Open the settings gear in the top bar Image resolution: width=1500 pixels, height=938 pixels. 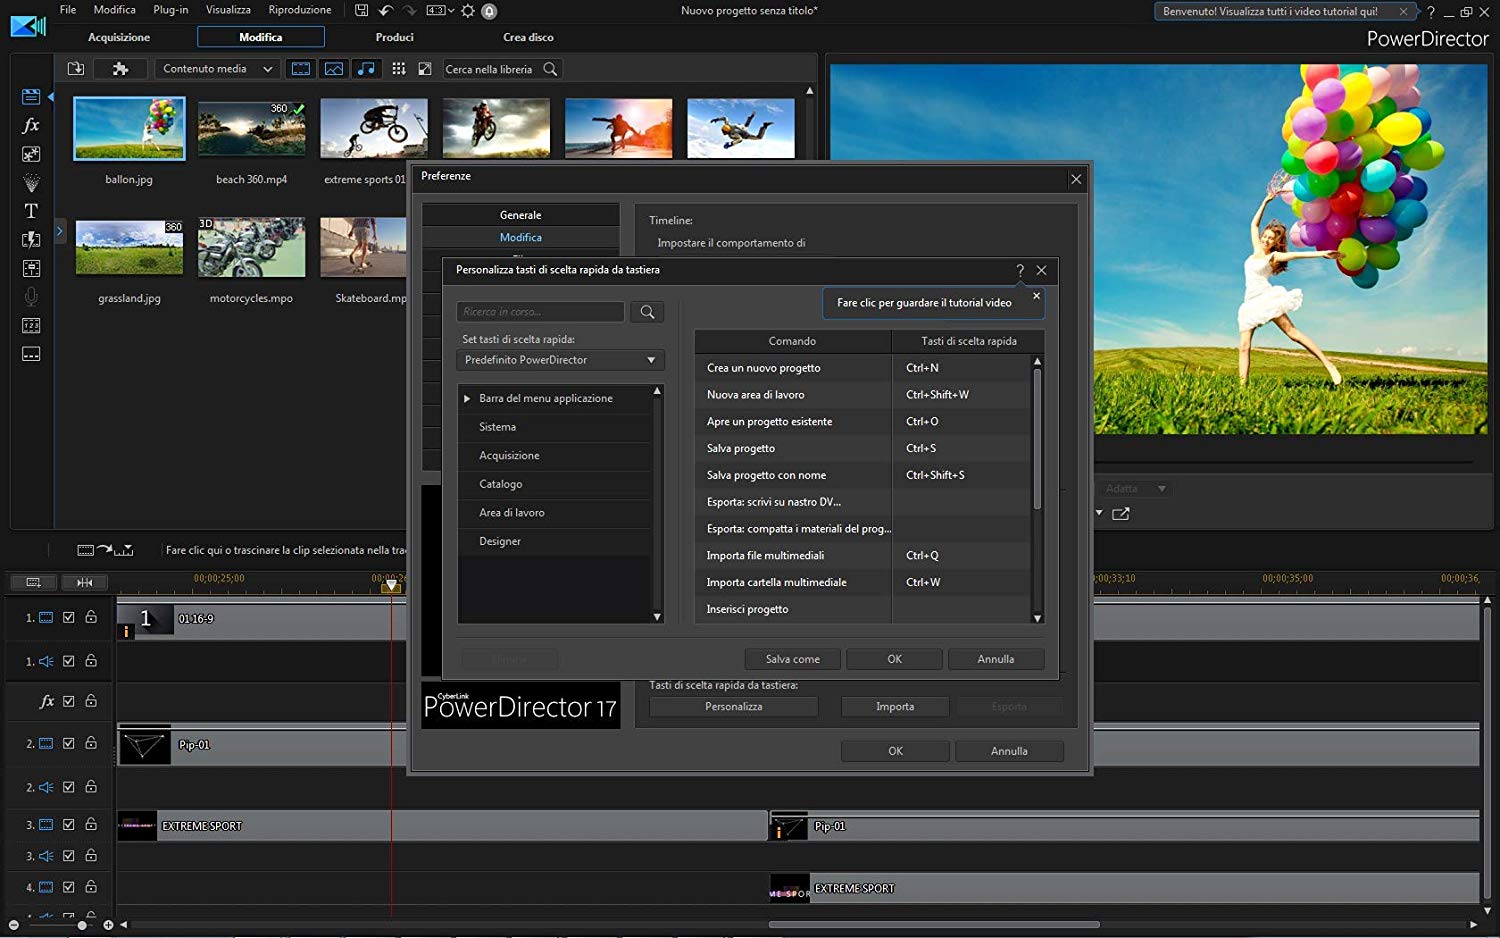[x=467, y=11]
